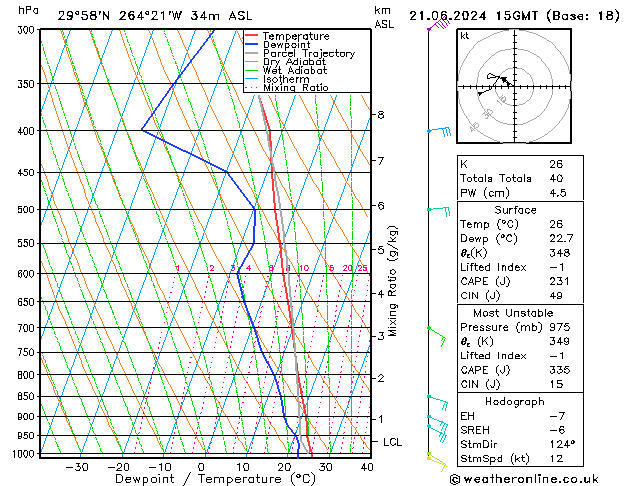Click the StmDir value 124°
The image size is (629, 486).
(x=562, y=444)
